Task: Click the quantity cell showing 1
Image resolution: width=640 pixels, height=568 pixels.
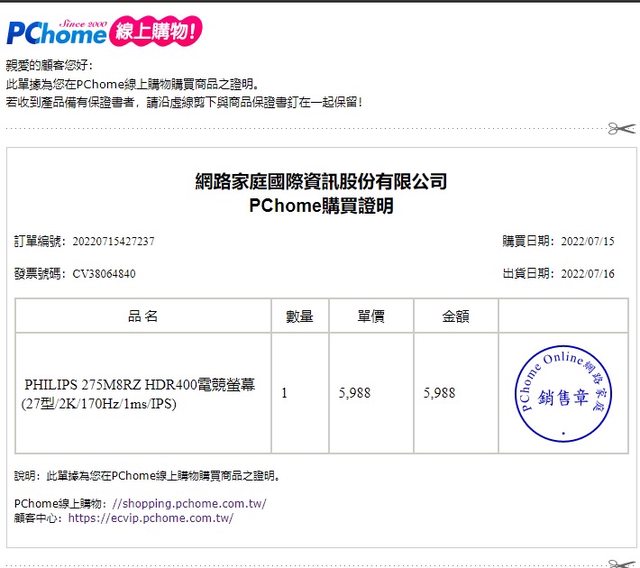Action: (x=284, y=393)
